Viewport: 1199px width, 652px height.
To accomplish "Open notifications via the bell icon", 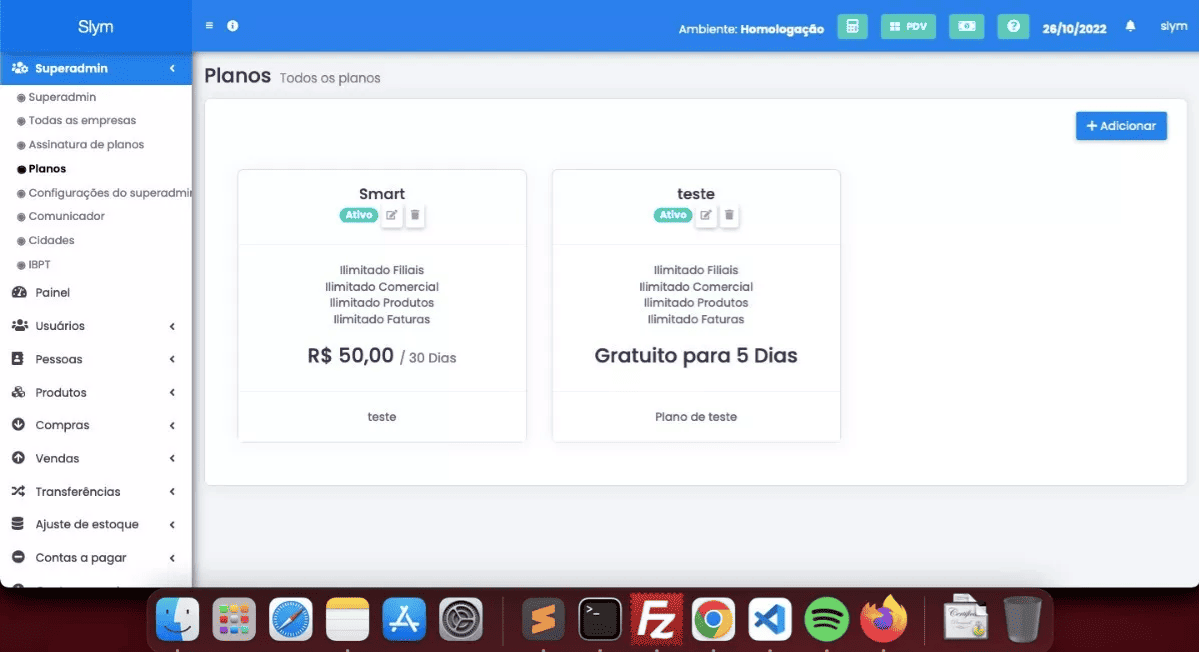I will click(x=1129, y=26).
